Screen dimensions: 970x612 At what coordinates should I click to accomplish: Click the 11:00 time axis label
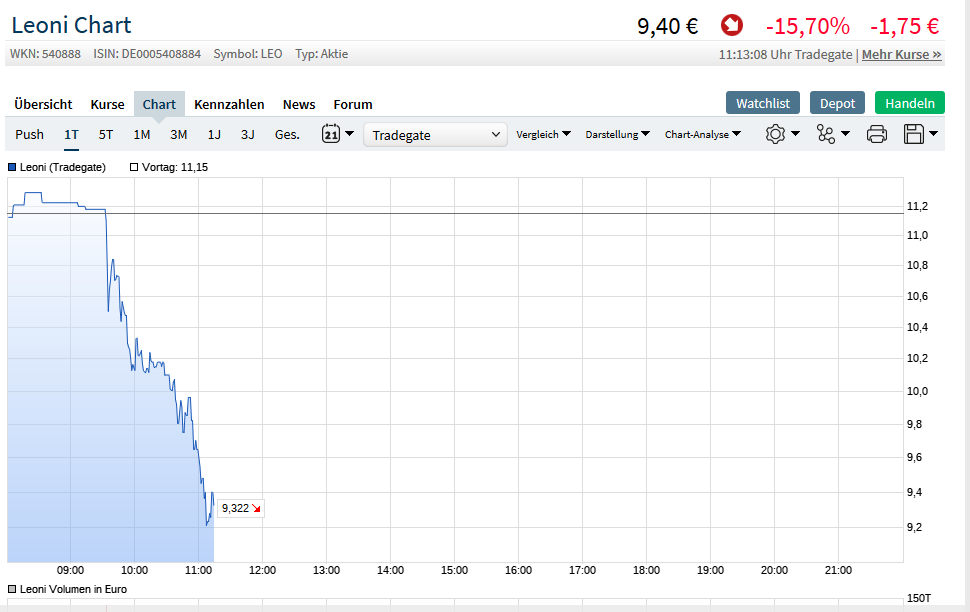[199, 570]
